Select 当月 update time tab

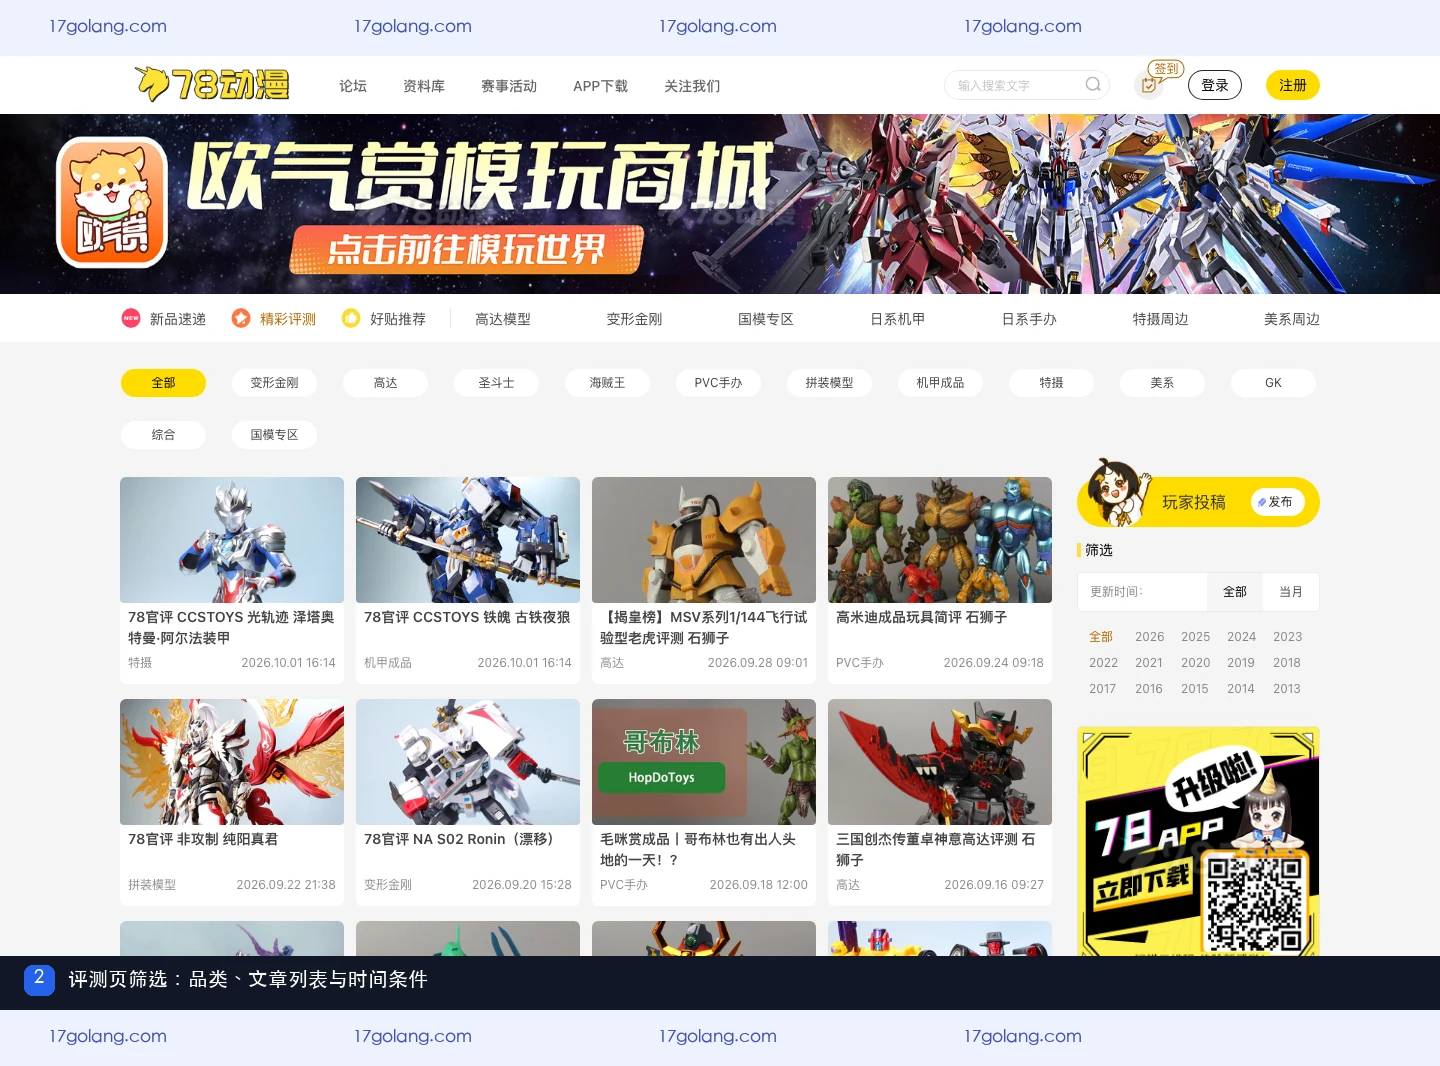click(1291, 592)
